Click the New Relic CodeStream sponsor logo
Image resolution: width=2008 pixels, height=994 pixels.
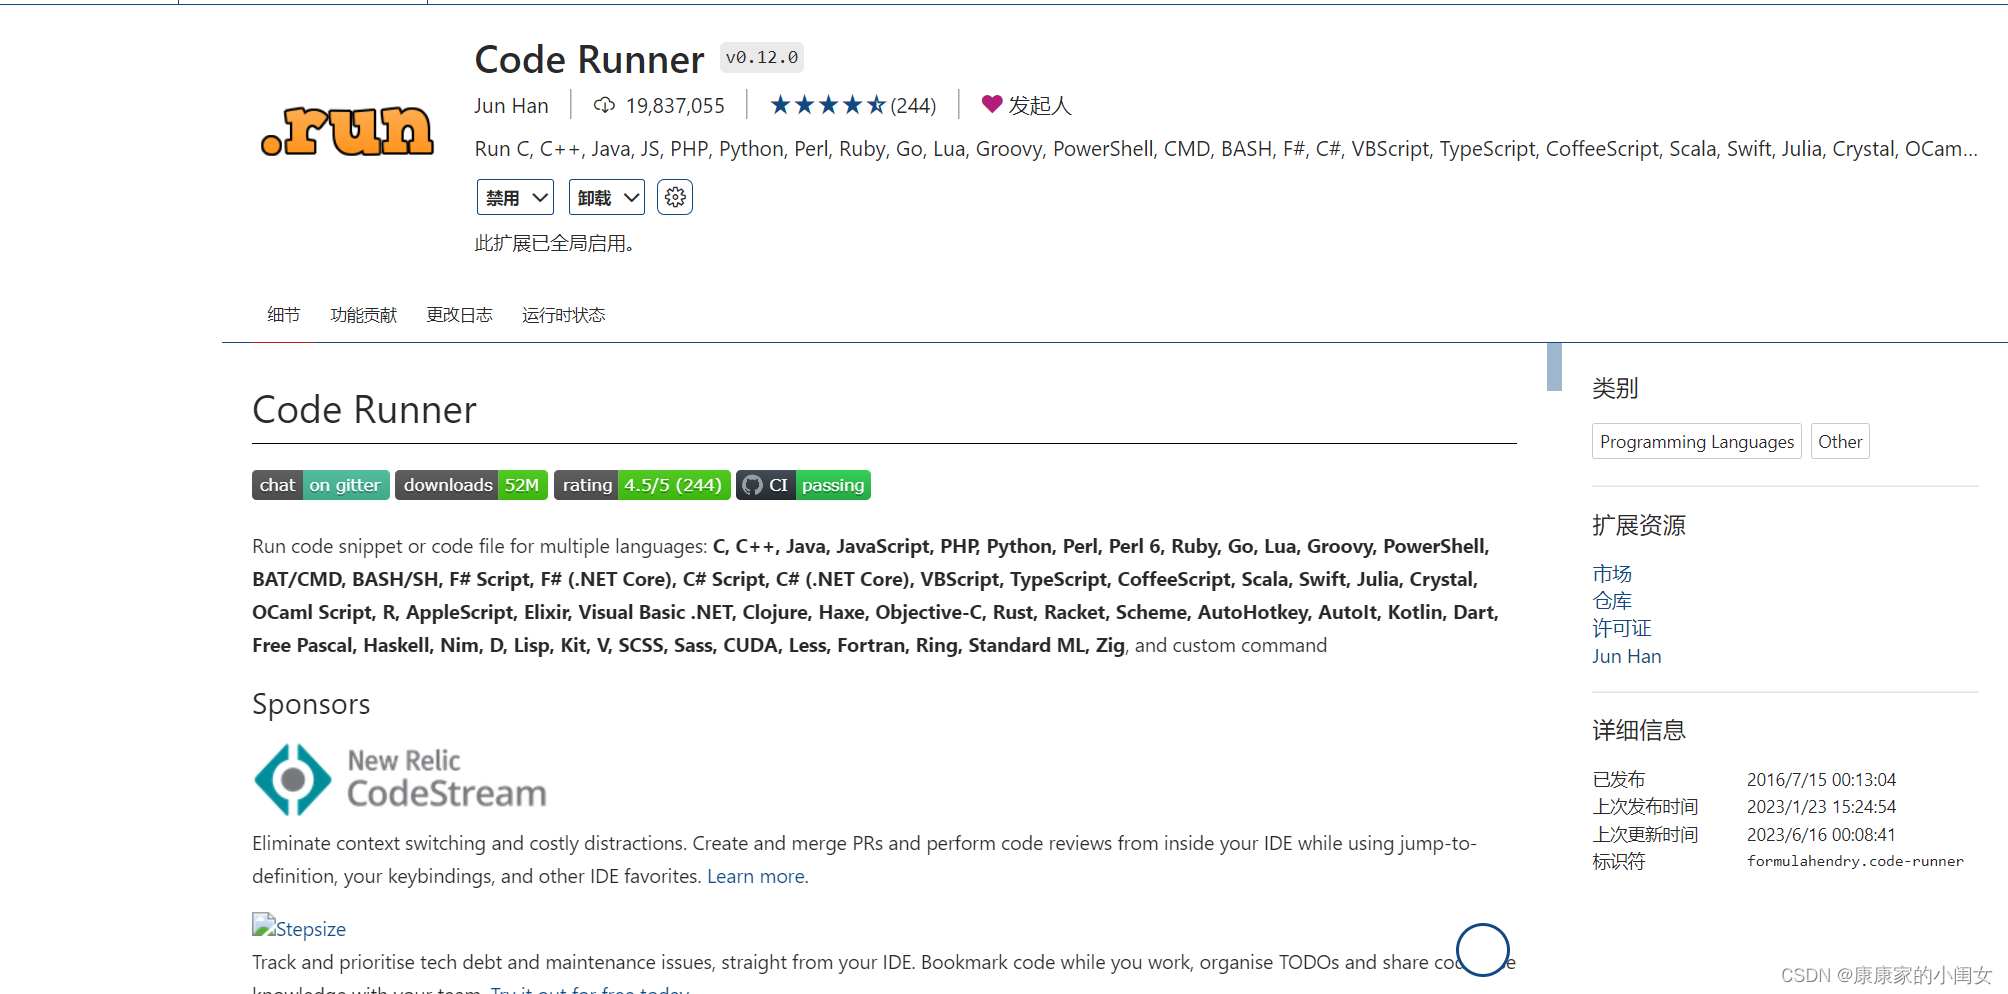click(398, 779)
